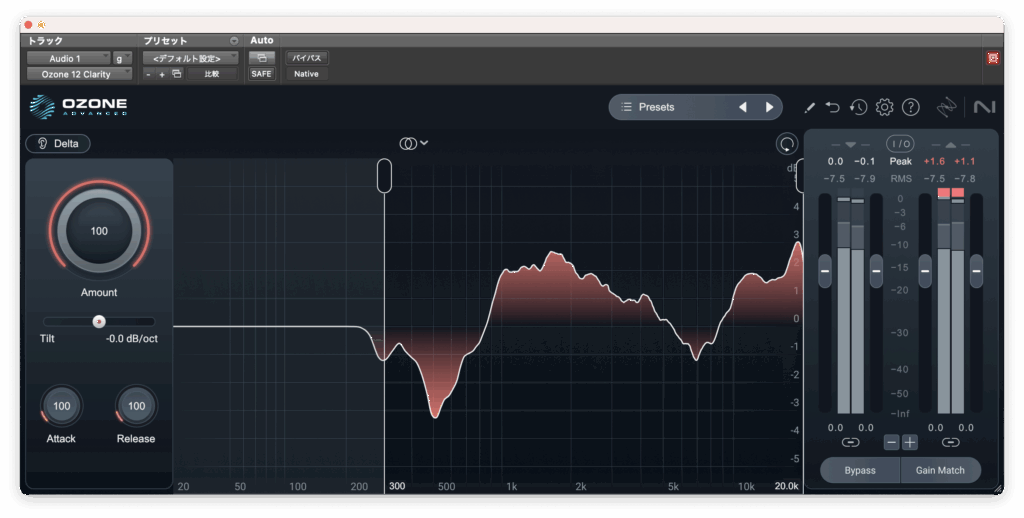Open the Audio 1 track dropdown
The image size is (1024, 518).
point(66,58)
